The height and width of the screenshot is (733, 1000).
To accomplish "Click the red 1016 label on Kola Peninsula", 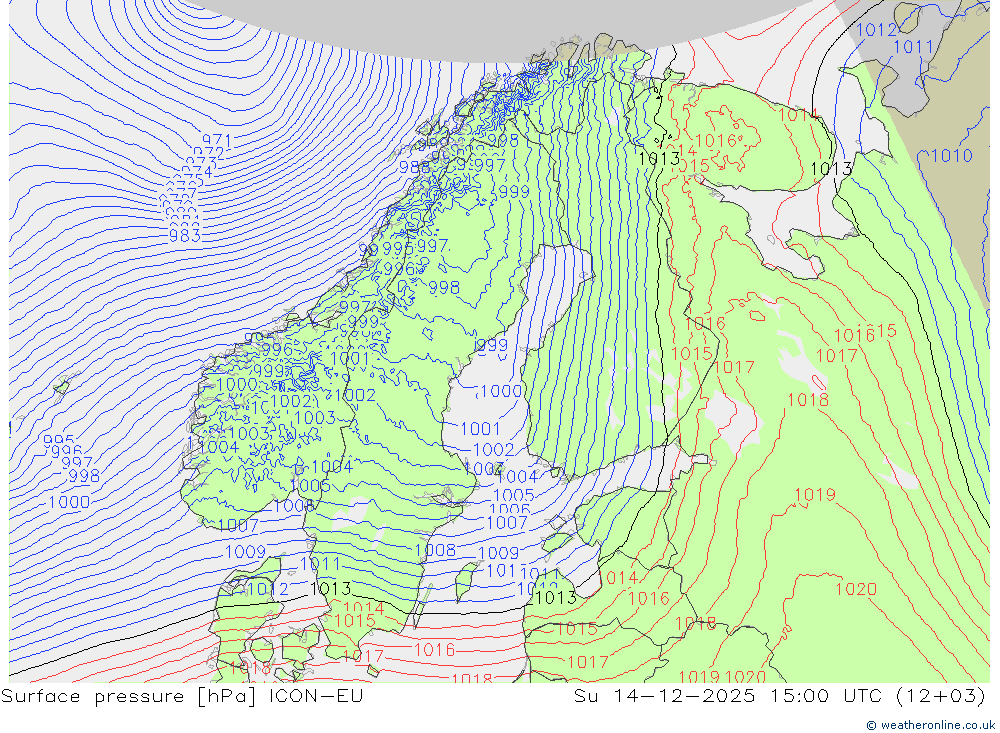I will [716, 141].
